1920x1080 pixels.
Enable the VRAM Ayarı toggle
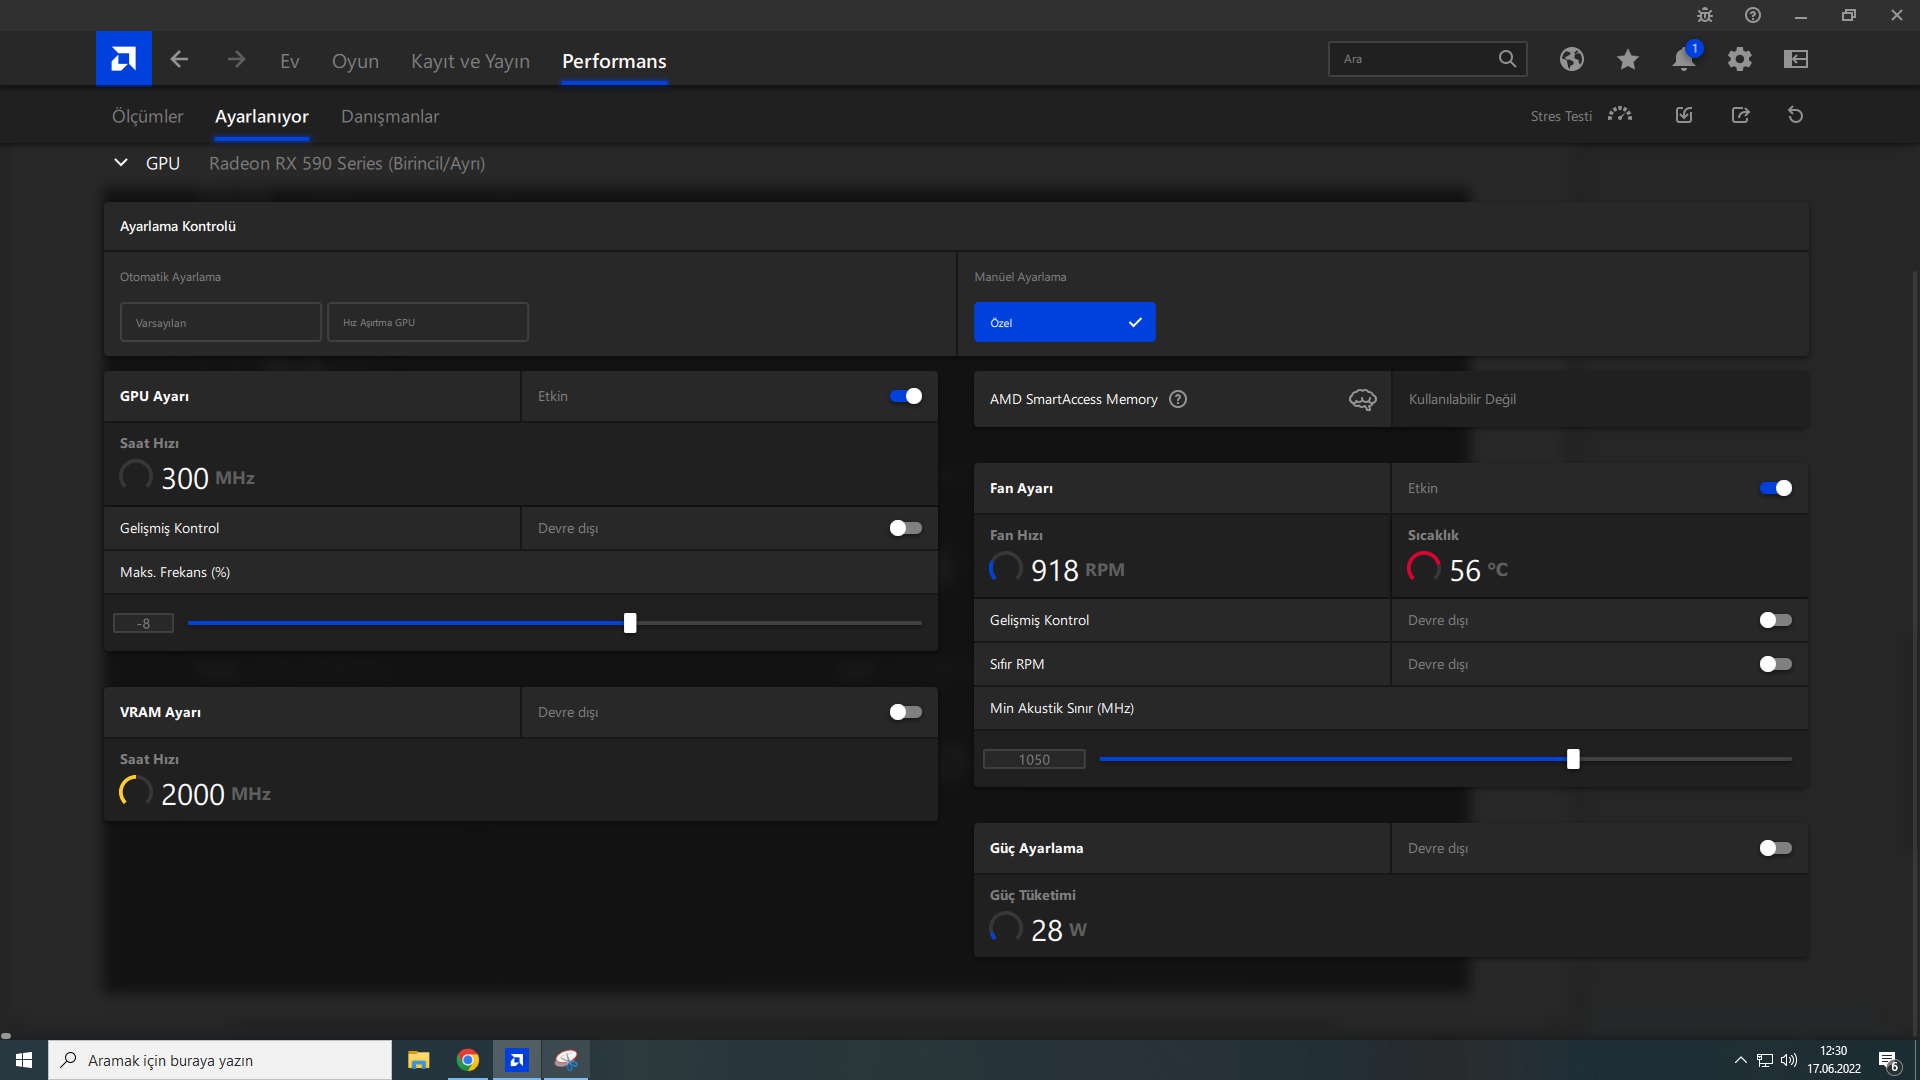(x=906, y=713)
